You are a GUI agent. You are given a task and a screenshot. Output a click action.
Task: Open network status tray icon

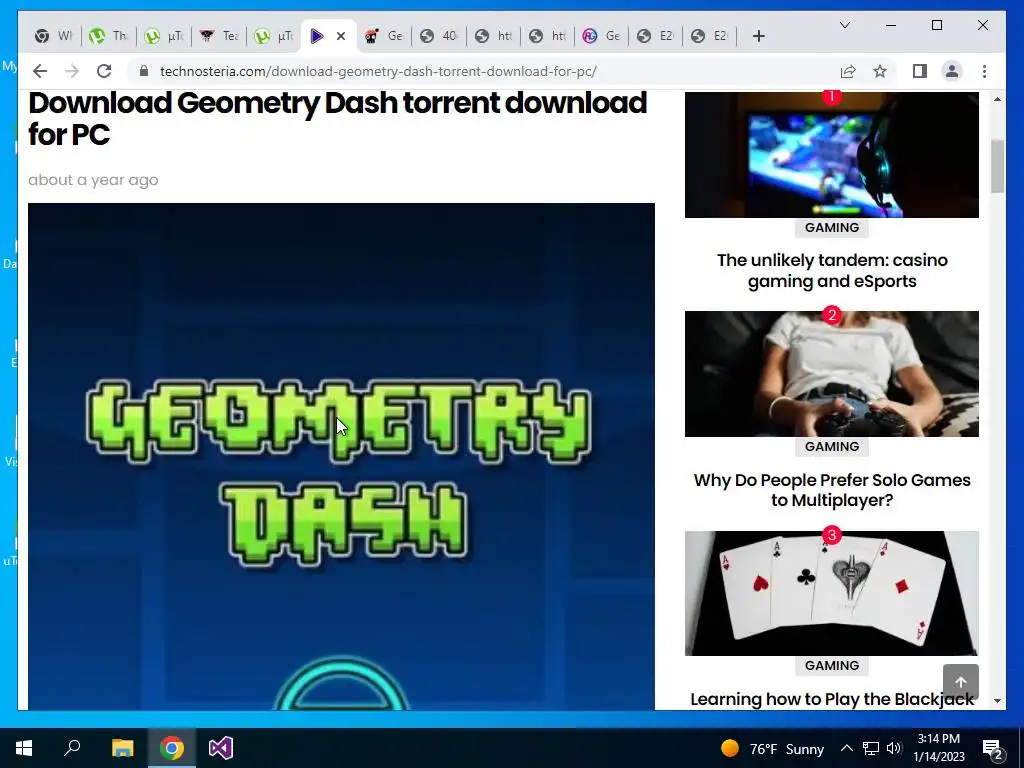(x=871, y=748)
